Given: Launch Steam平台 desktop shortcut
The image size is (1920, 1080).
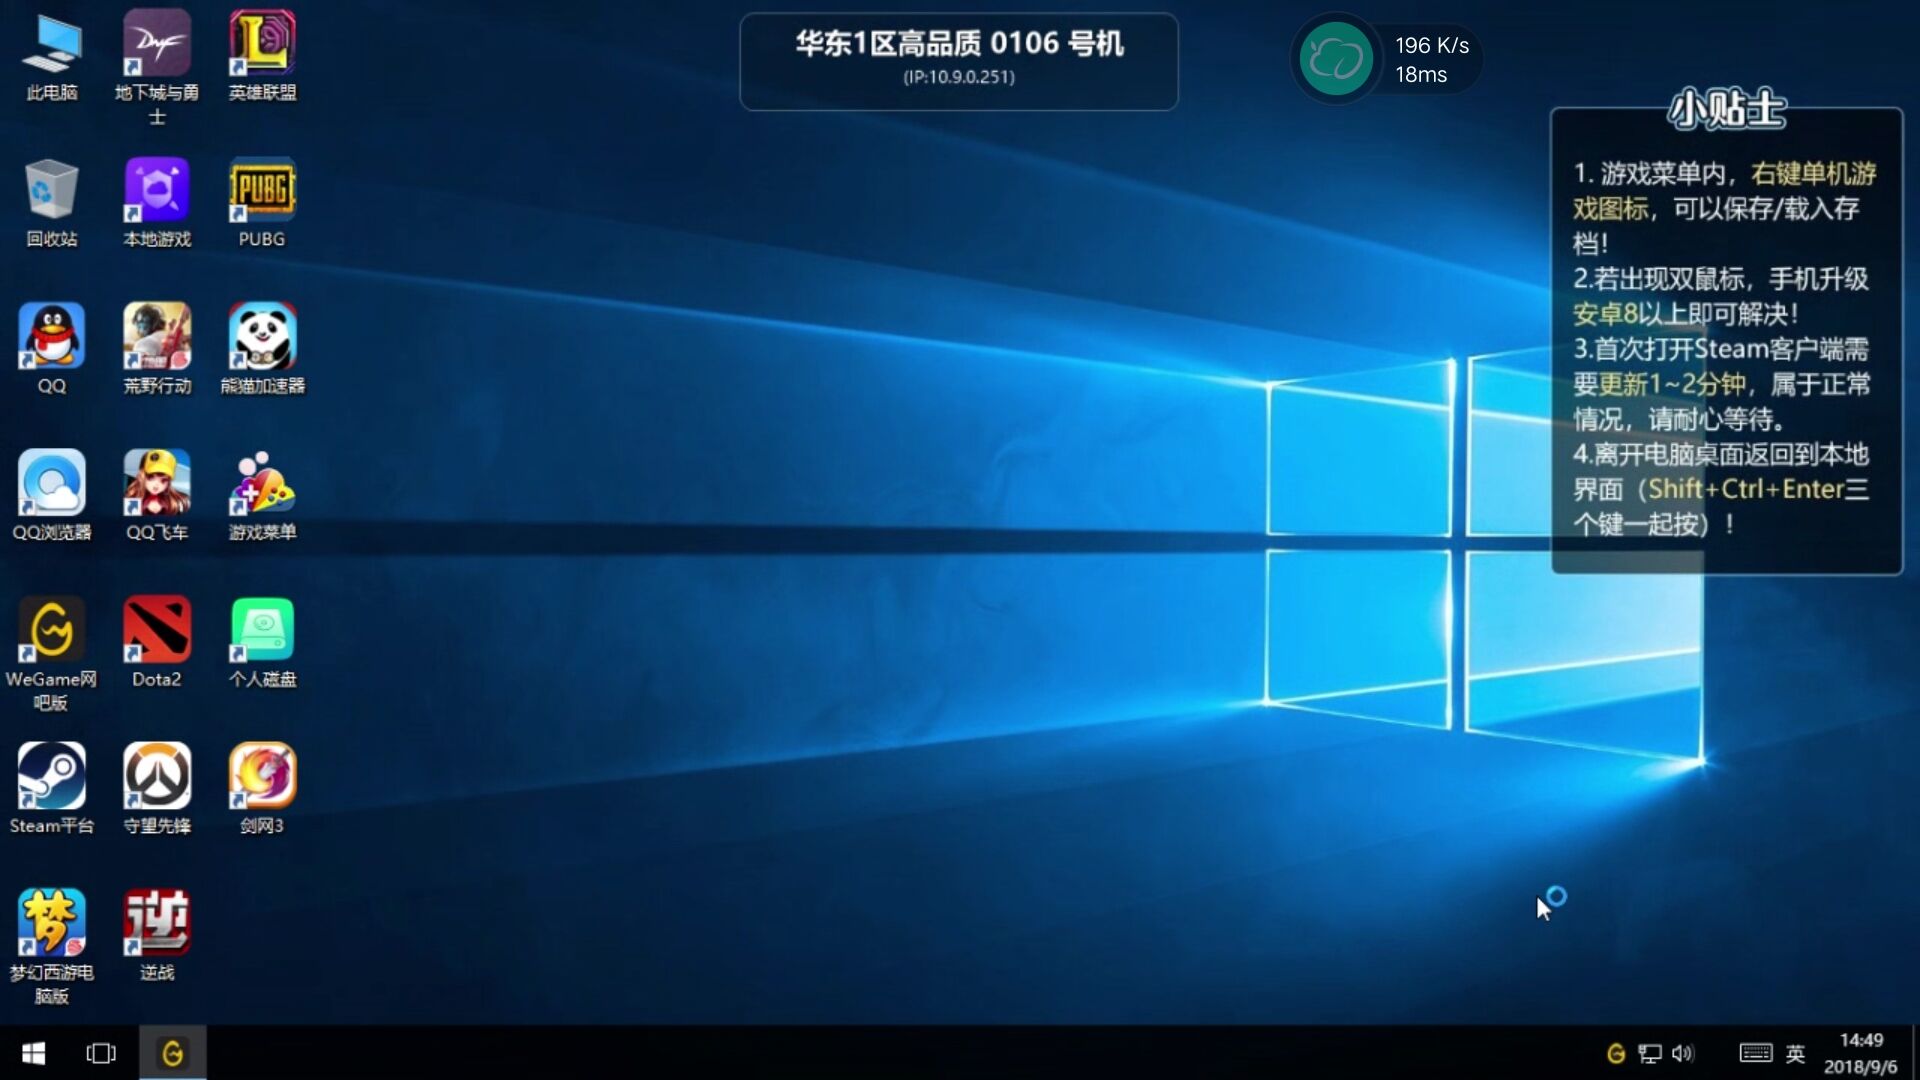Looking at the screenshot, I should (52, 790).
